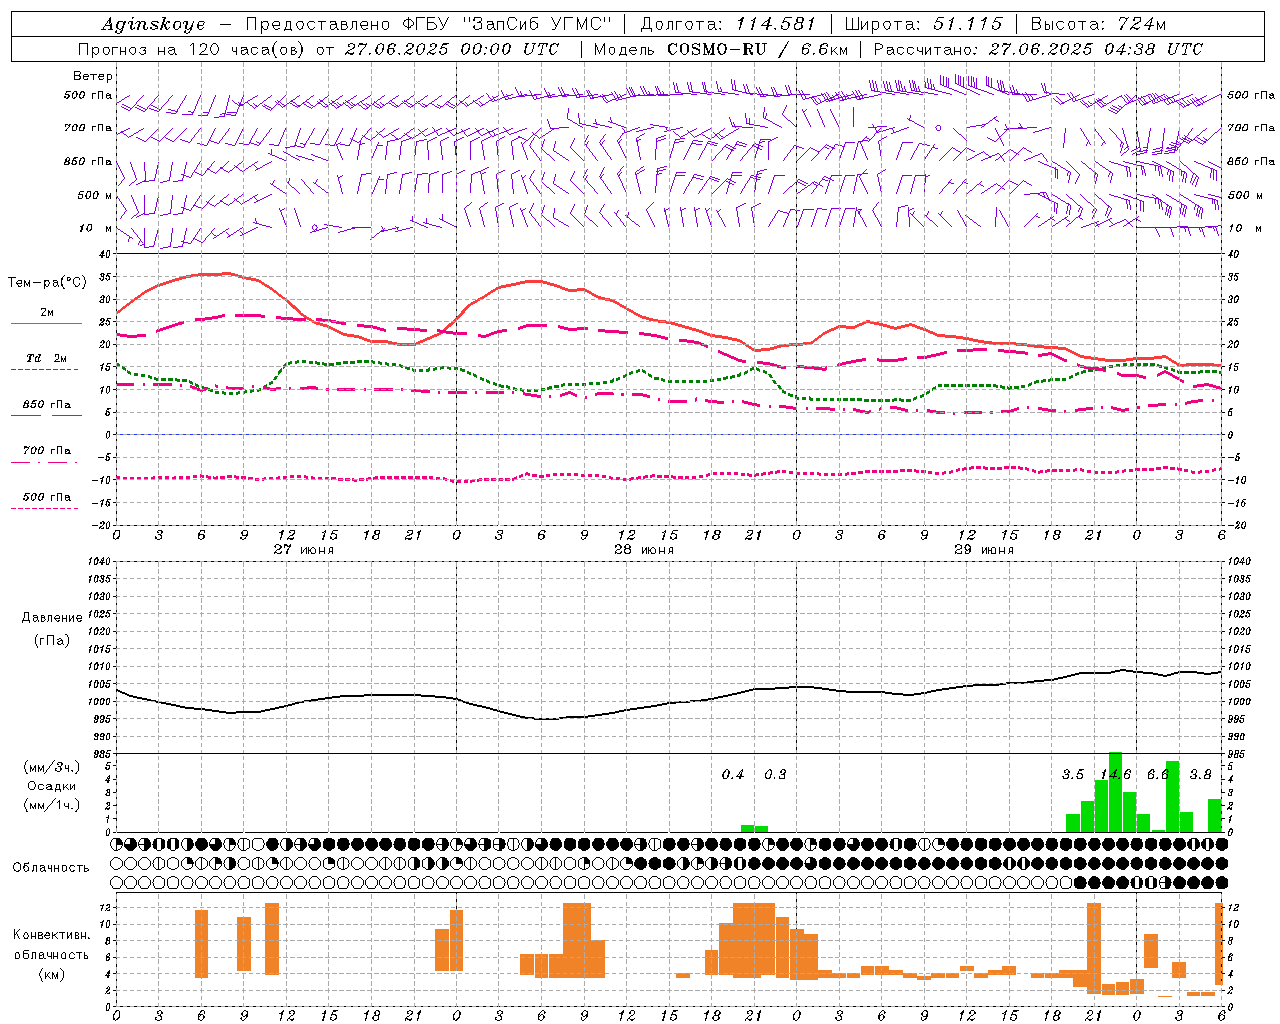This screenshot has height=1024, width=1280.
Task: Select the "(мм/3ч.)" precipitation unit label
Action: (52, 767)
